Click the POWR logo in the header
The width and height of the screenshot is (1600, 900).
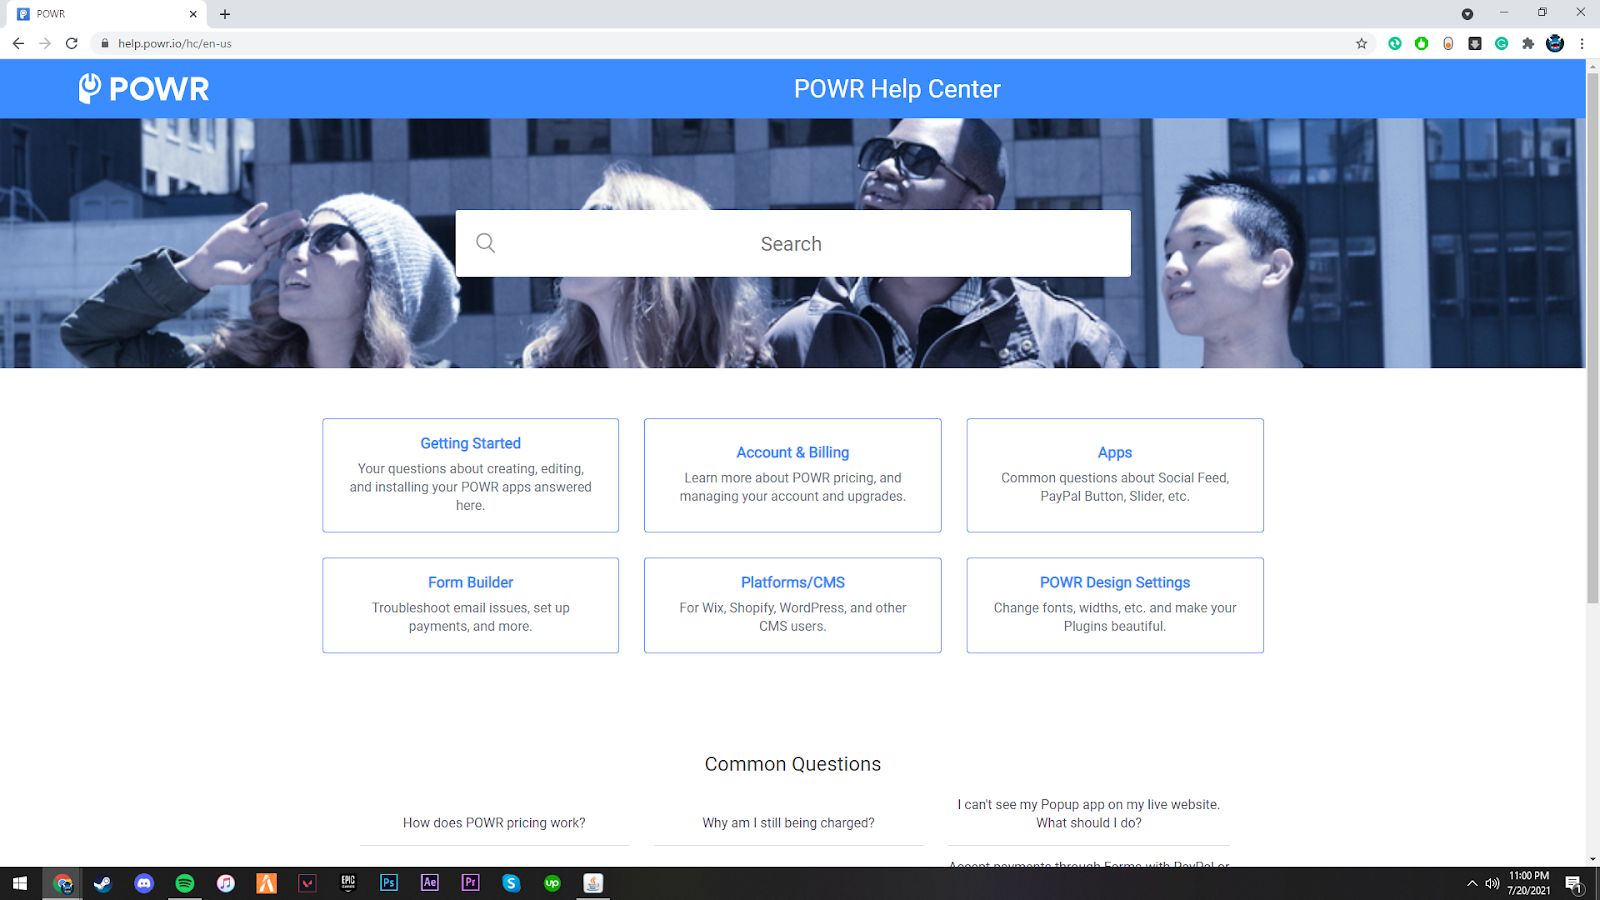[144, 89]
